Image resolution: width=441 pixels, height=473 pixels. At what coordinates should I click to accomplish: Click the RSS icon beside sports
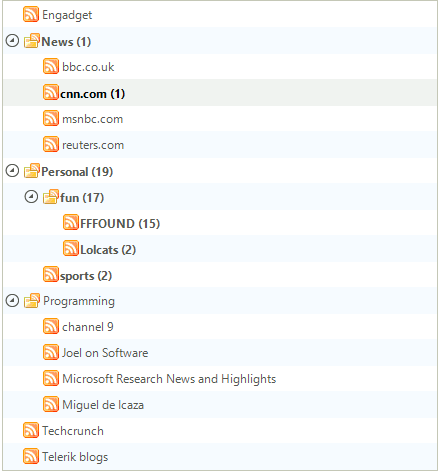tap(51, 274)
